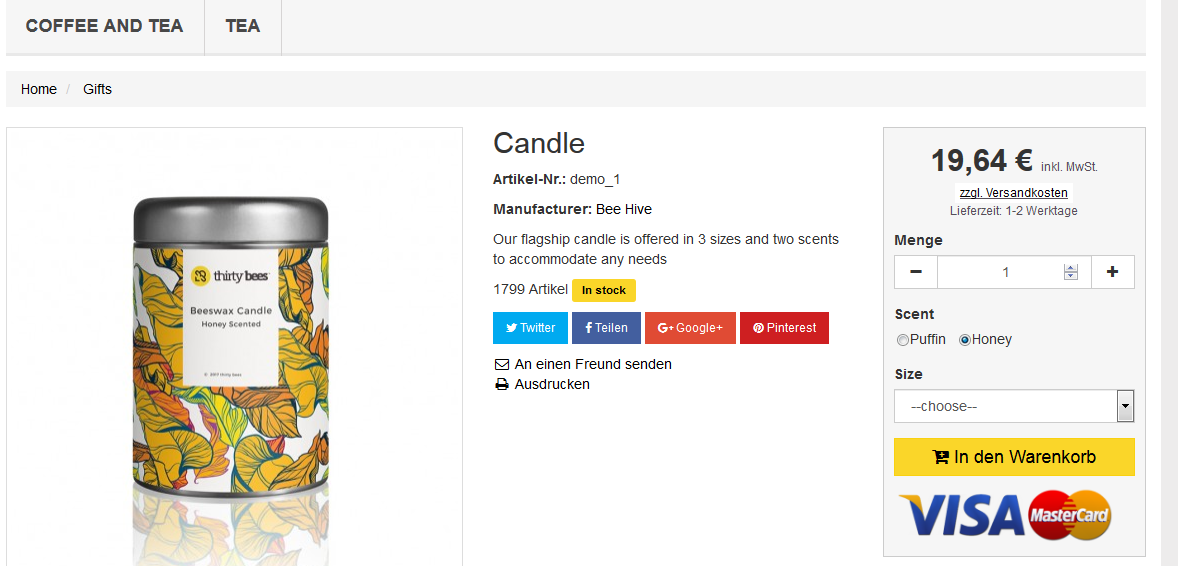Open the Coffee and Tea menu
This screenshot has height=566, width=1178.
pyautogui.click(x=104, y=26)
